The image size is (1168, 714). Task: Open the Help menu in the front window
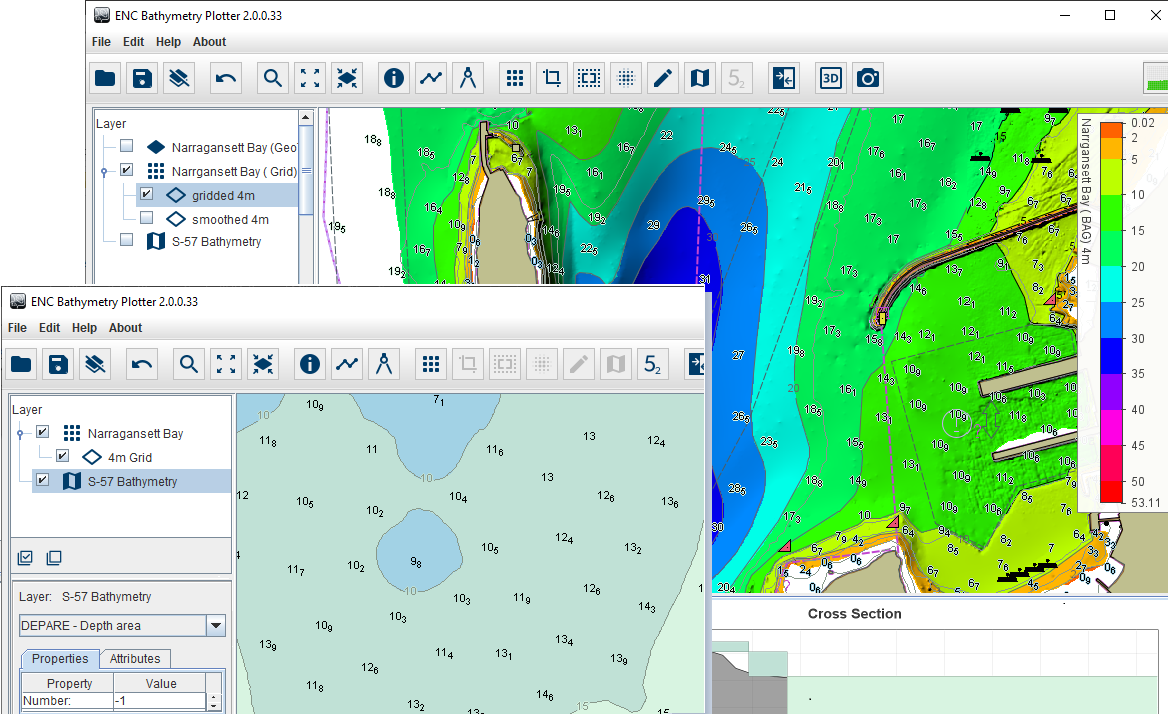[85, 328]
